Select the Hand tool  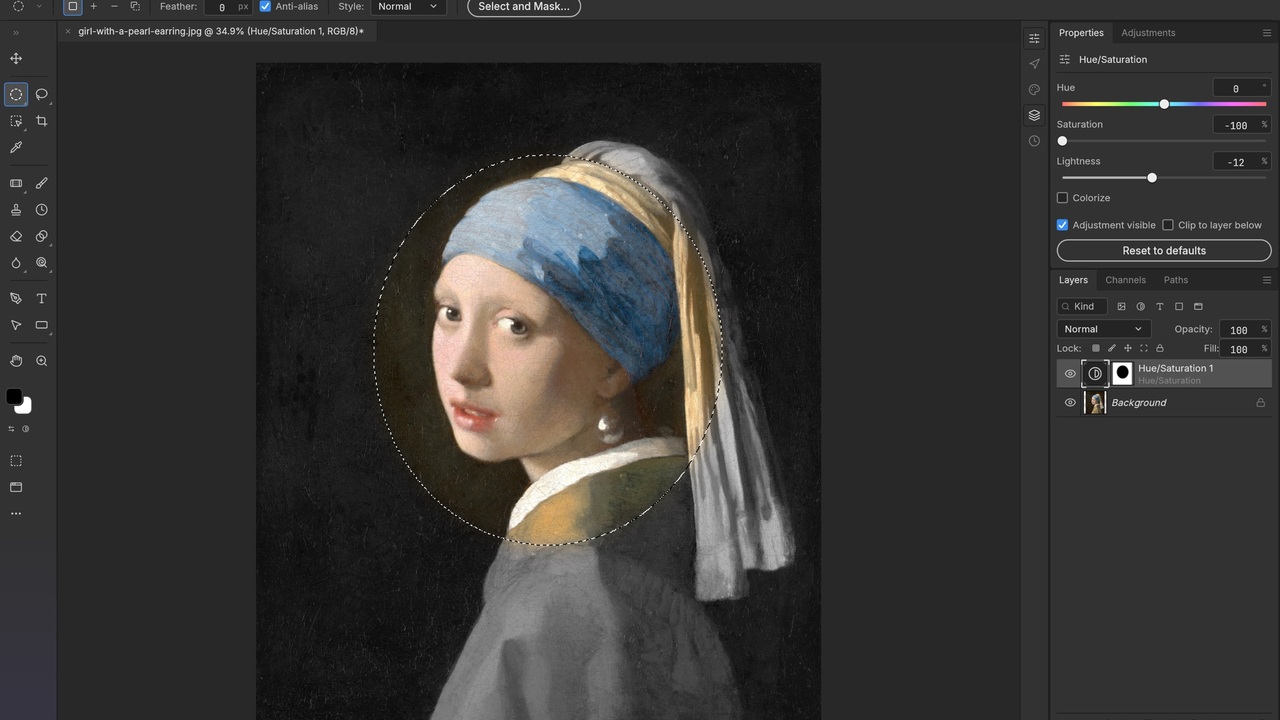[16, 361]
